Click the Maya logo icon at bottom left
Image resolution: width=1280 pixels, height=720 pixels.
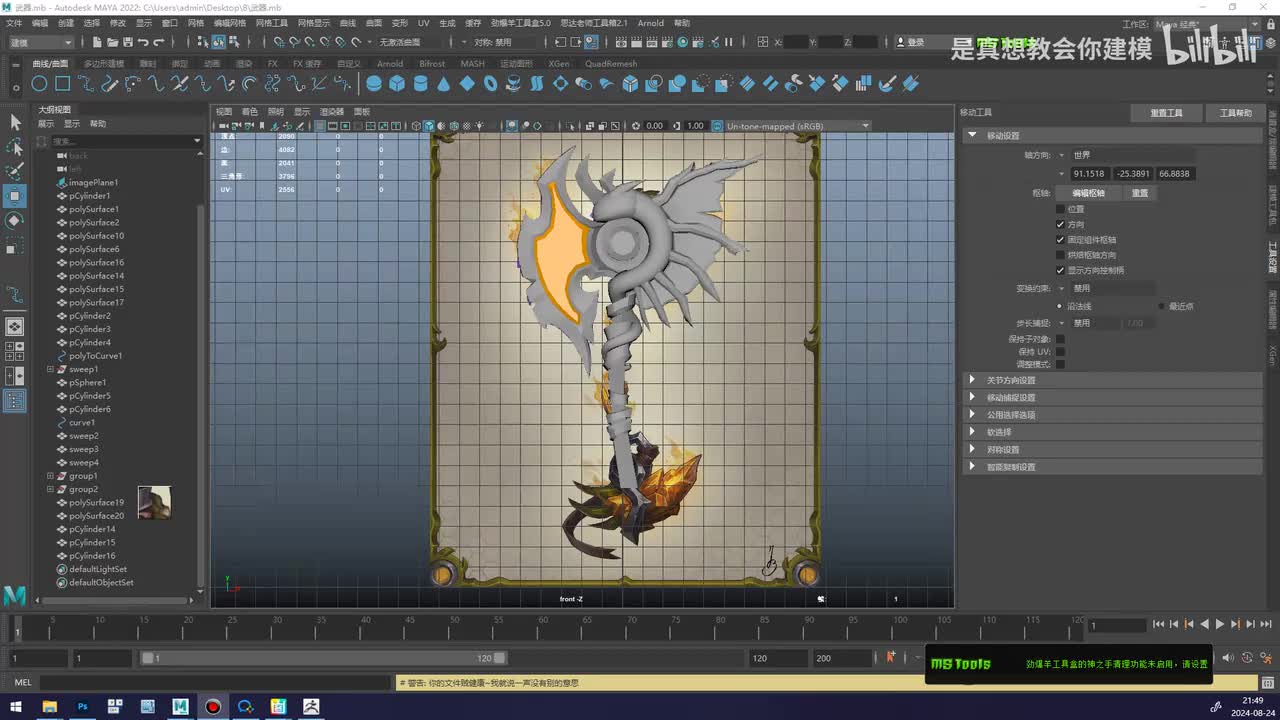point(14,595)
